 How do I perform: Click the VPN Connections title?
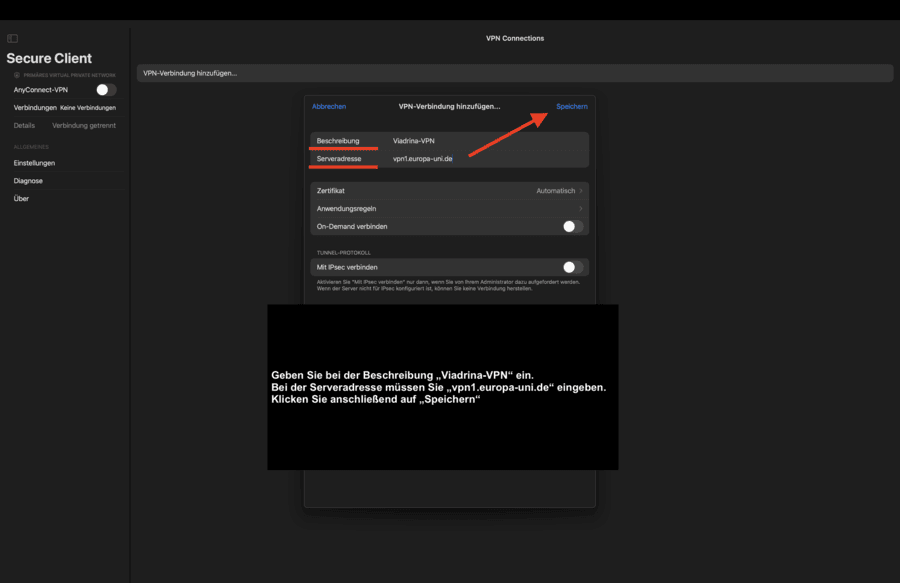(515, 38)
